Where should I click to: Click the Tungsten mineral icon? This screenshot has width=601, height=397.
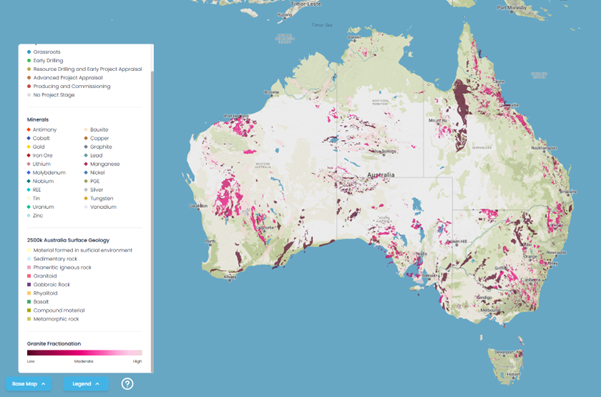click(86, 198)
